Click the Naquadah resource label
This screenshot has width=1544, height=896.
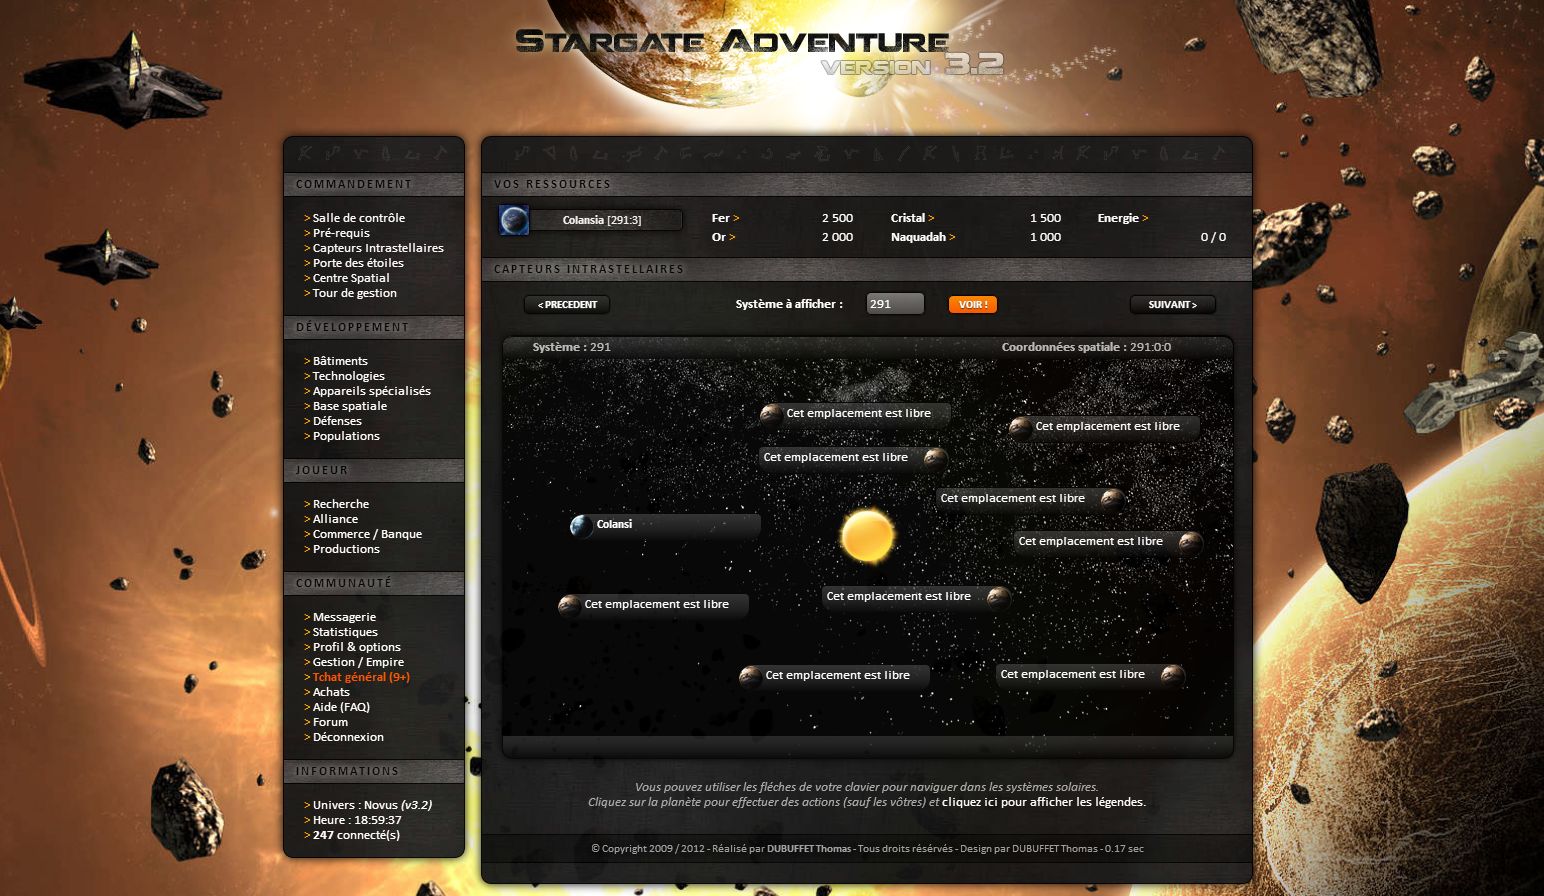coord(923,237)
